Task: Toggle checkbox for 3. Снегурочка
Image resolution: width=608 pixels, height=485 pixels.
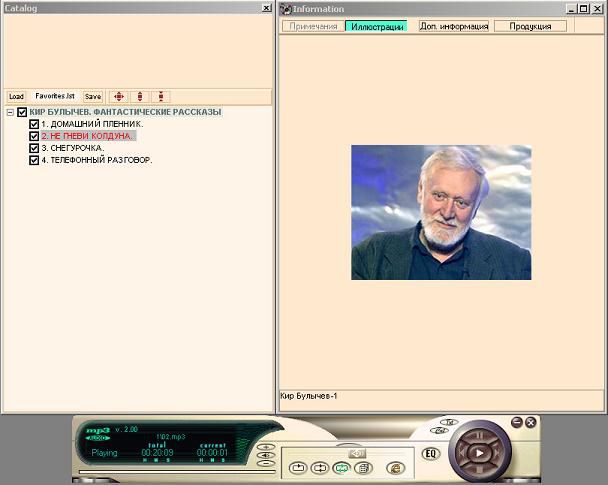Action: click(x=34, y=148)
